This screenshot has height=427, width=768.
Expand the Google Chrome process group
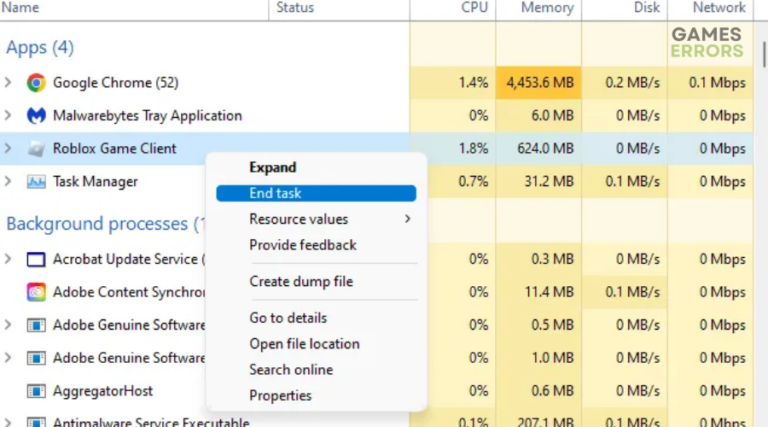point(9,83)
